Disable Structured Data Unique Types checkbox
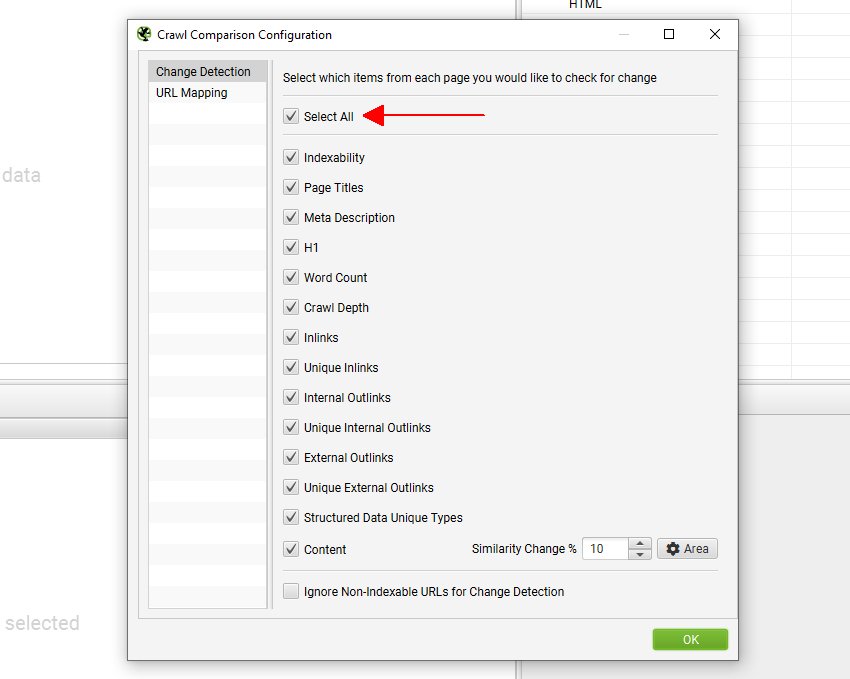This screenshot has height=679, width=850. point(291,517)
